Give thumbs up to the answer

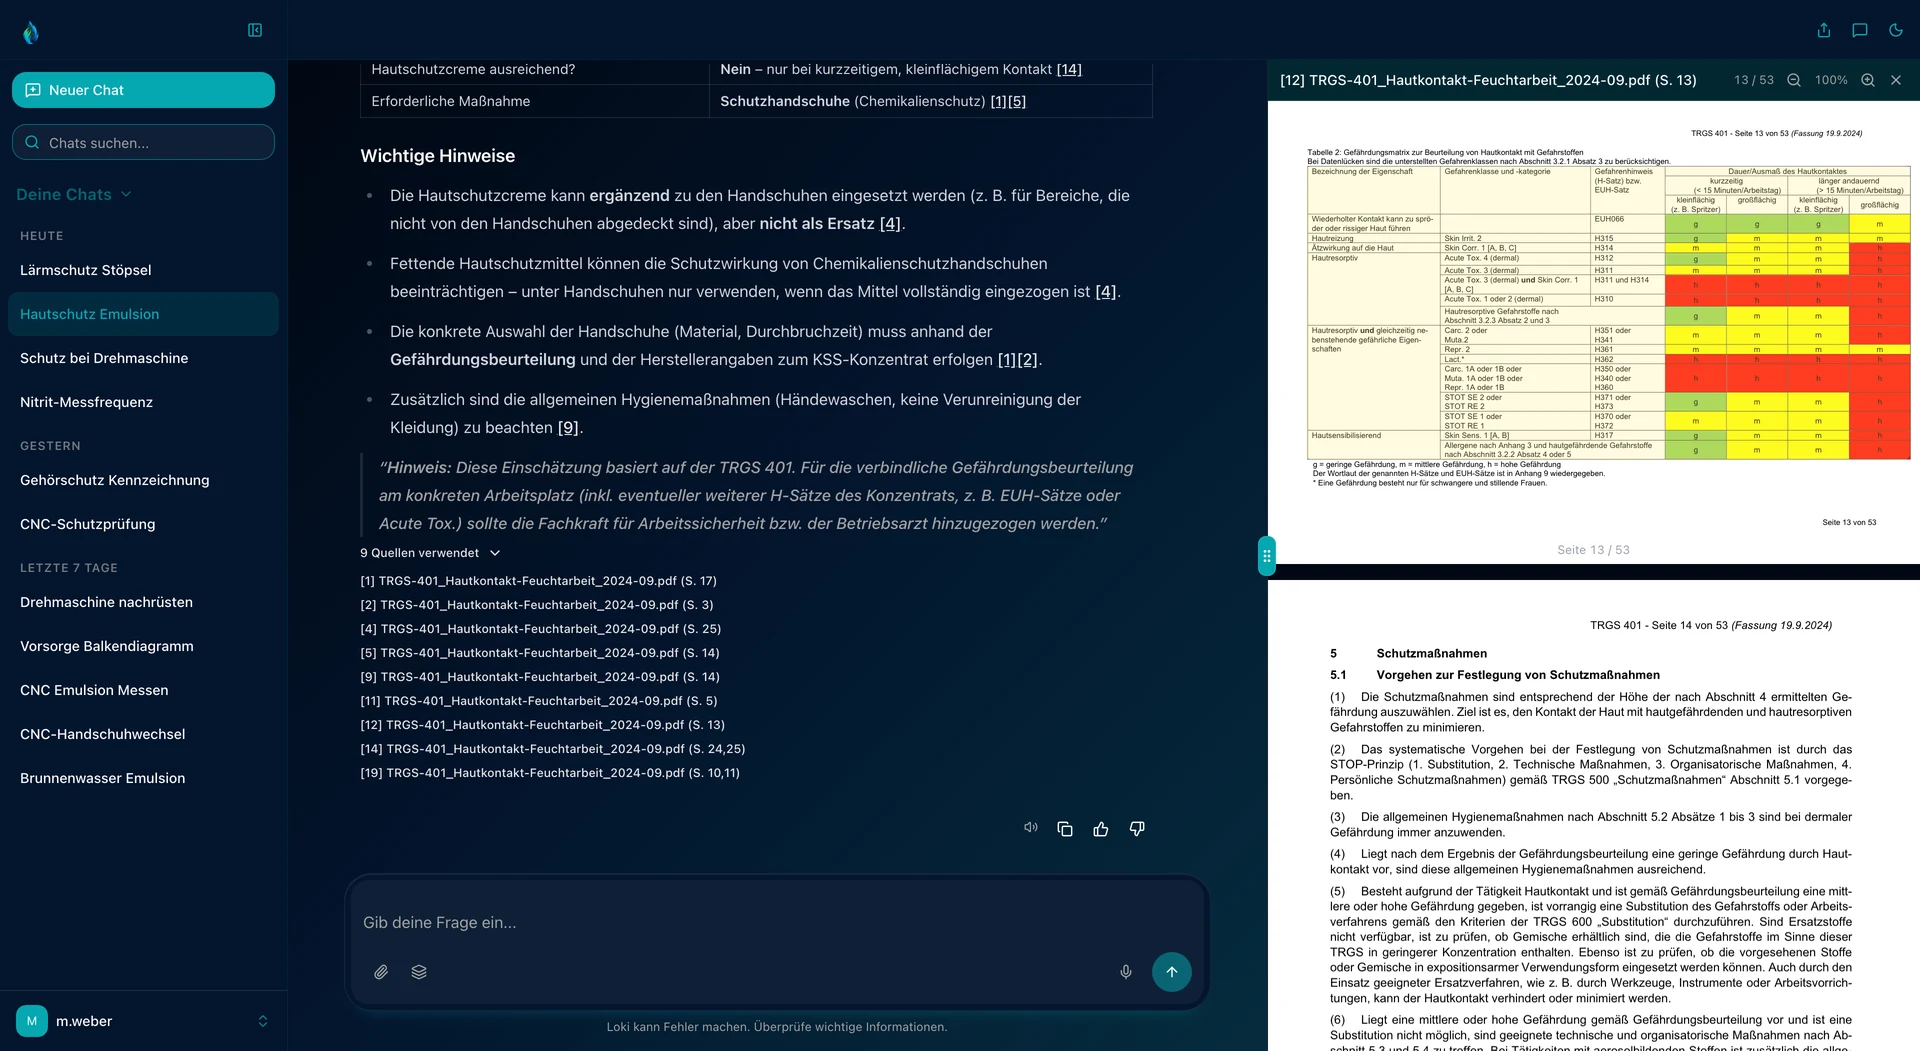pos(1101,829)
